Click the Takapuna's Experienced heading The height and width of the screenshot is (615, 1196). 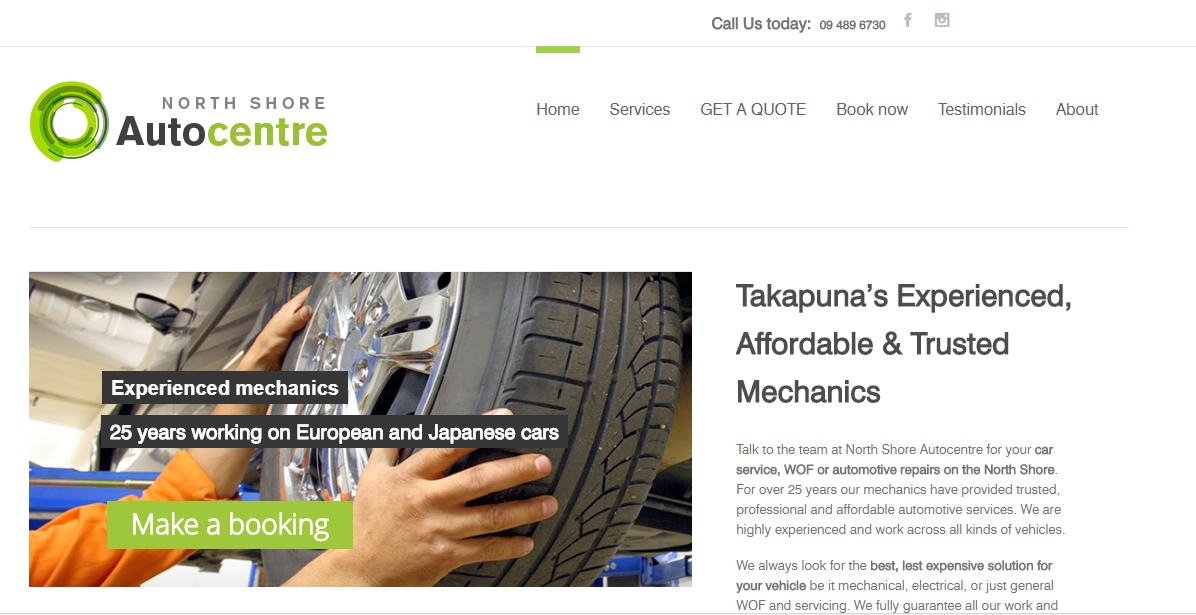(x=904, y=343)
